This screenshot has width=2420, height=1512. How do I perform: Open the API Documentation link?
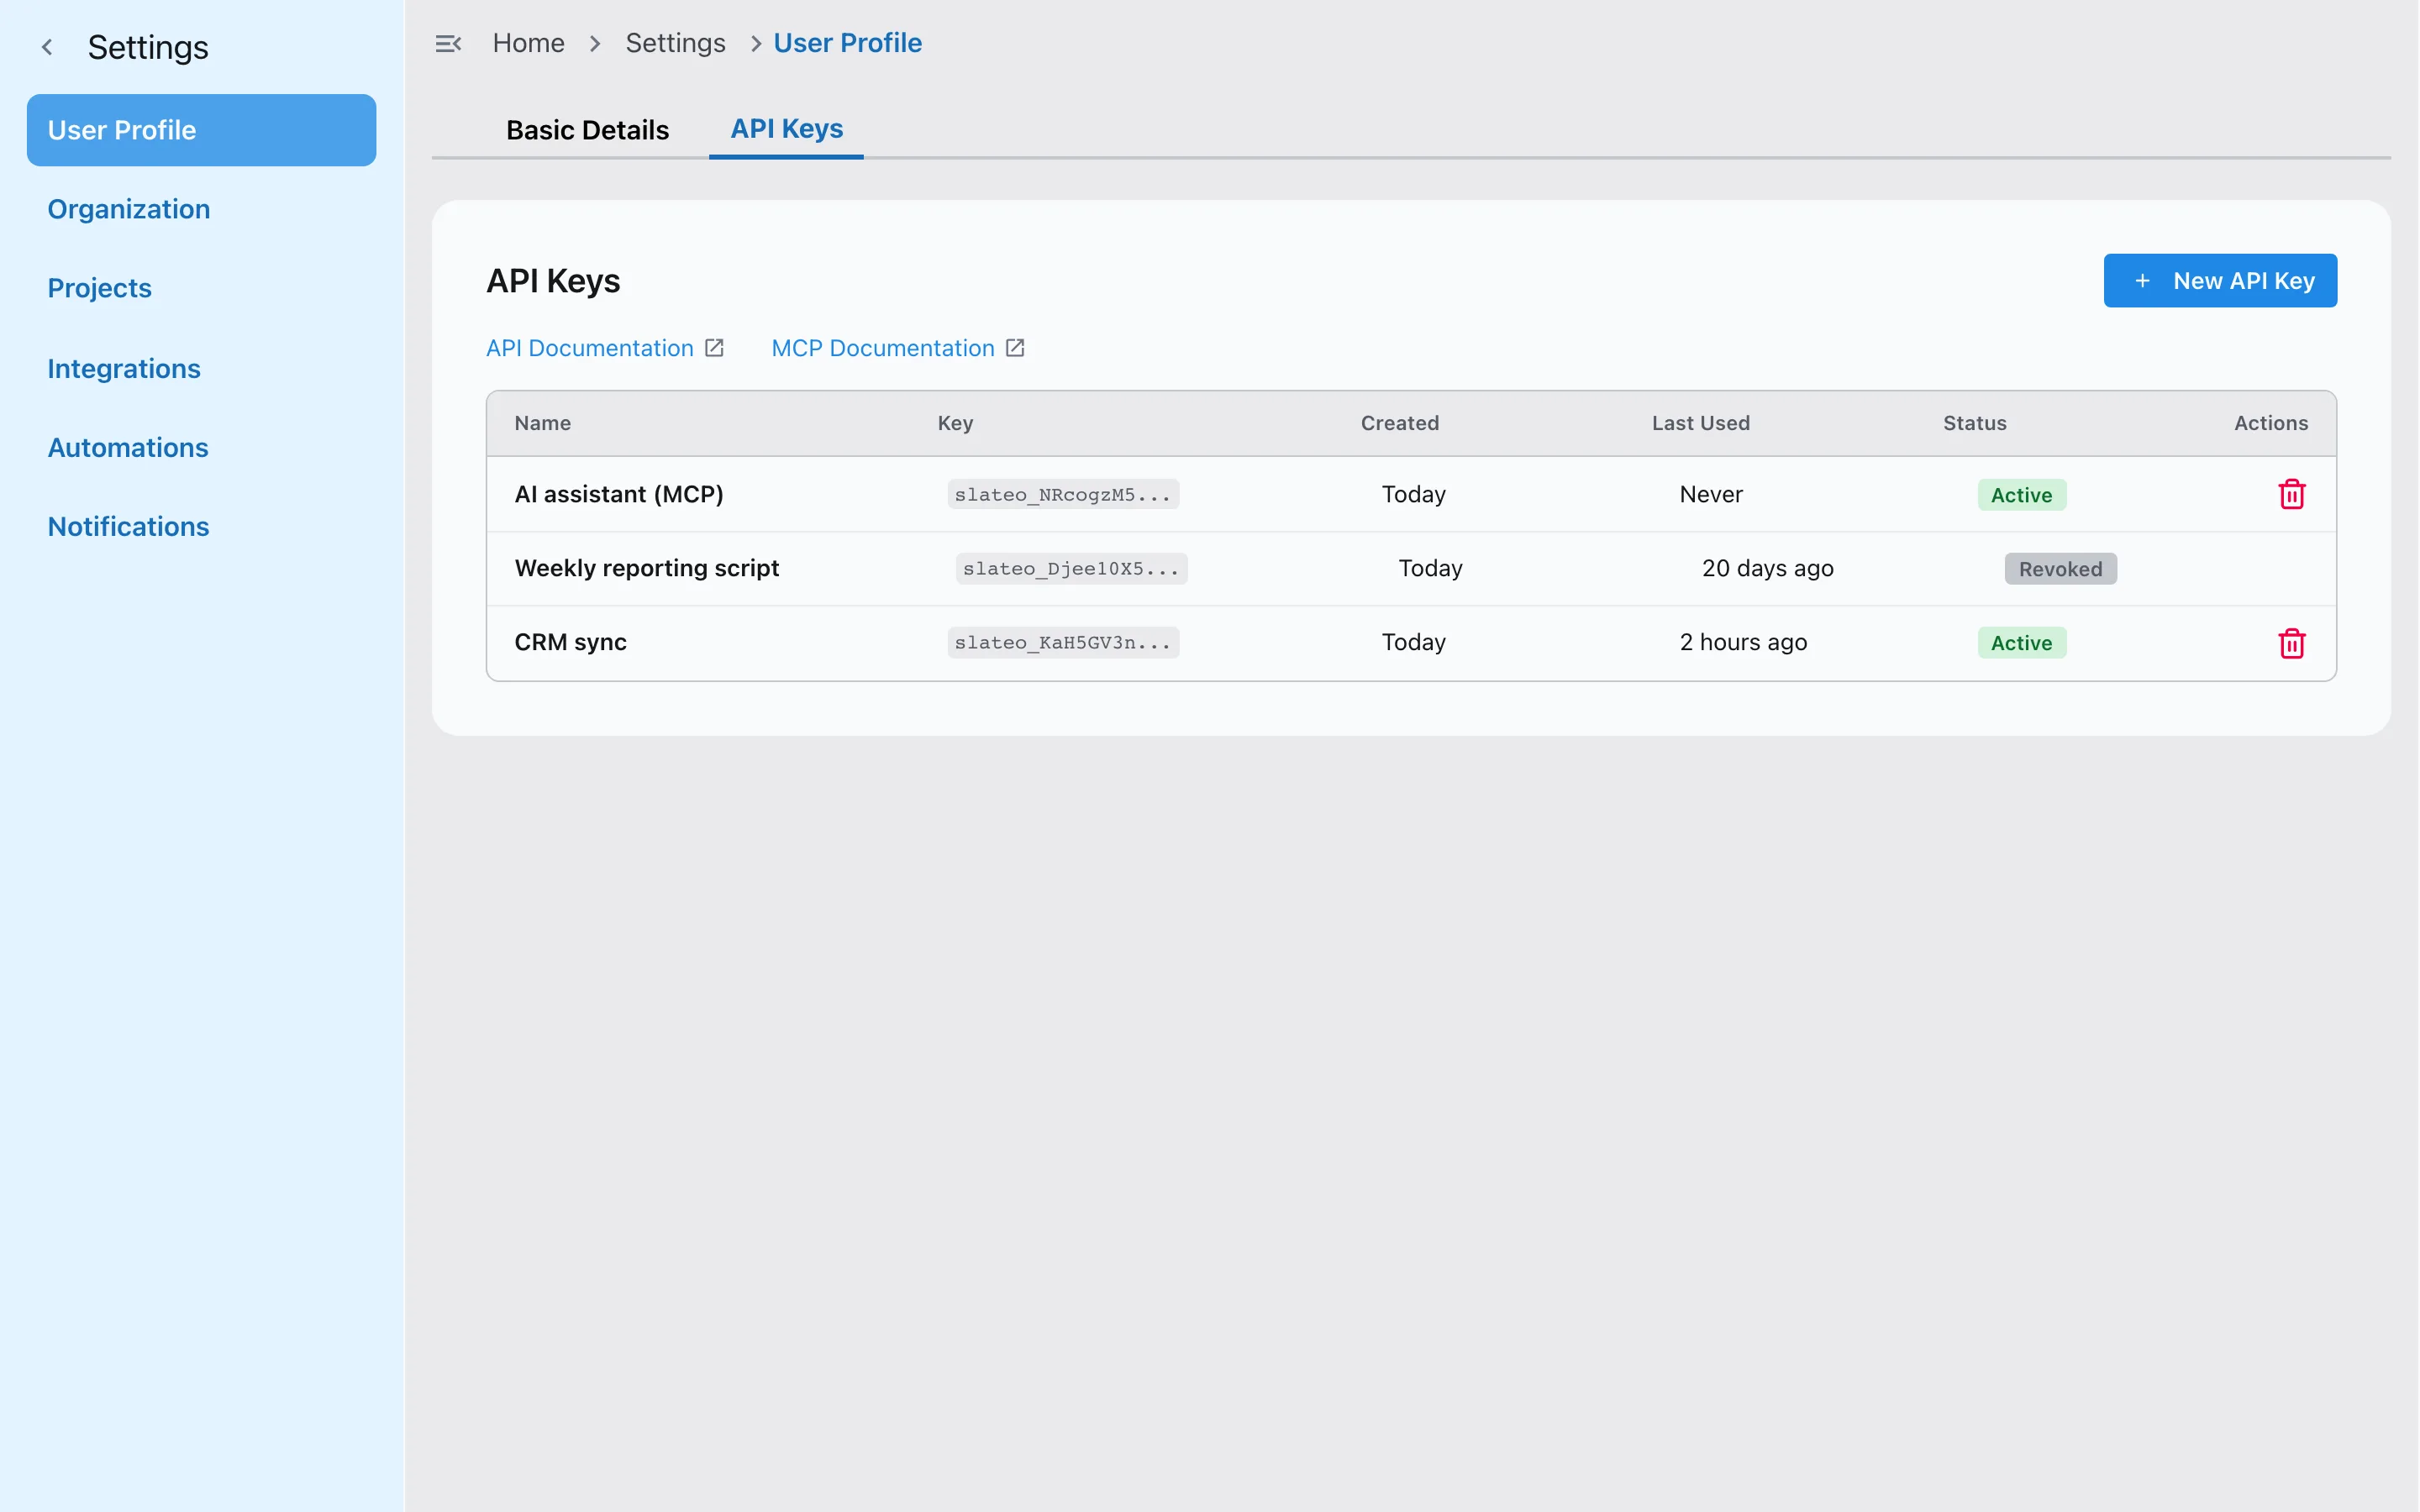tap(590, 348)
